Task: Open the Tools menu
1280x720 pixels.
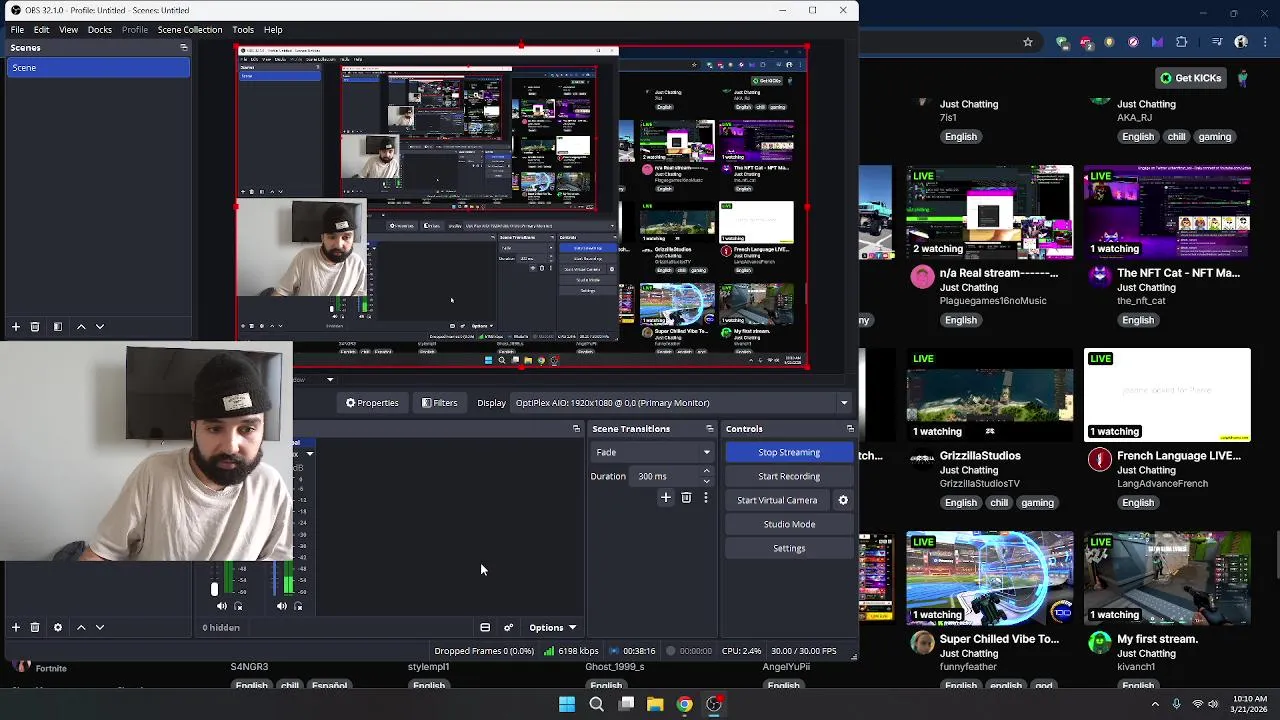Action: click(243, 30)
